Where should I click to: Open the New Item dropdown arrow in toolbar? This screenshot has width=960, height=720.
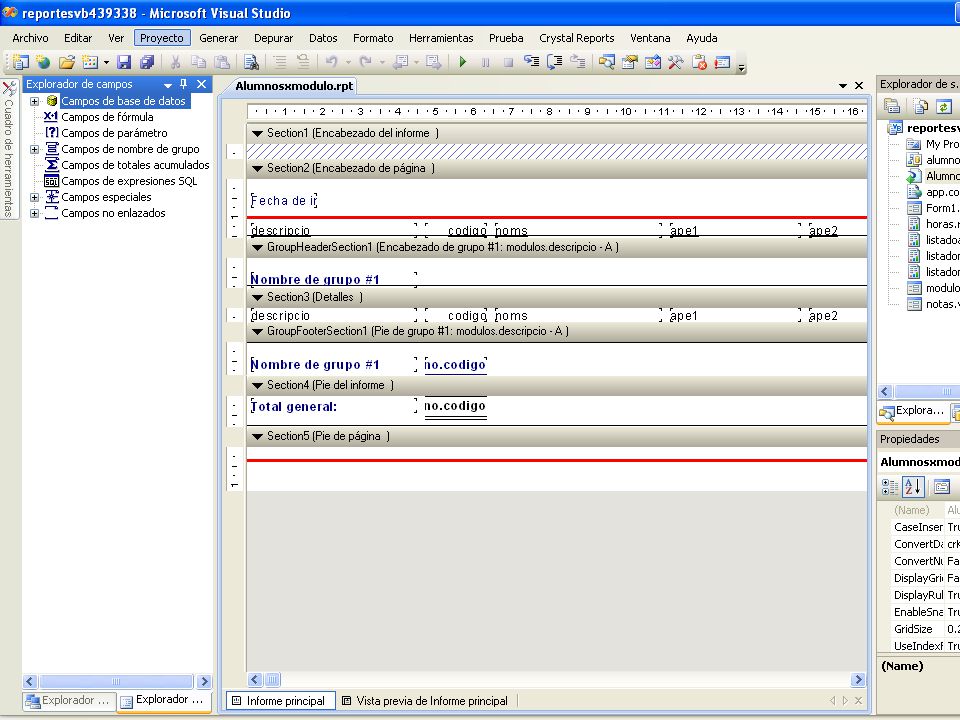tap(107, 62)
